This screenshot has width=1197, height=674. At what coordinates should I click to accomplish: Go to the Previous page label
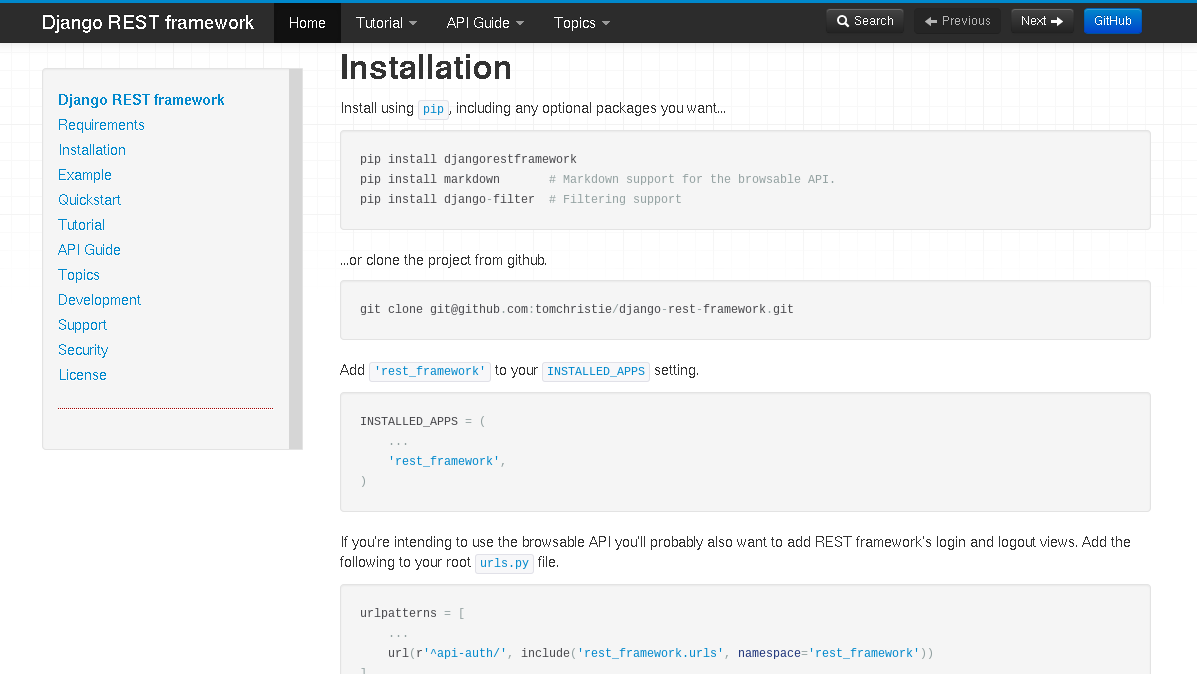click(966, 21)
